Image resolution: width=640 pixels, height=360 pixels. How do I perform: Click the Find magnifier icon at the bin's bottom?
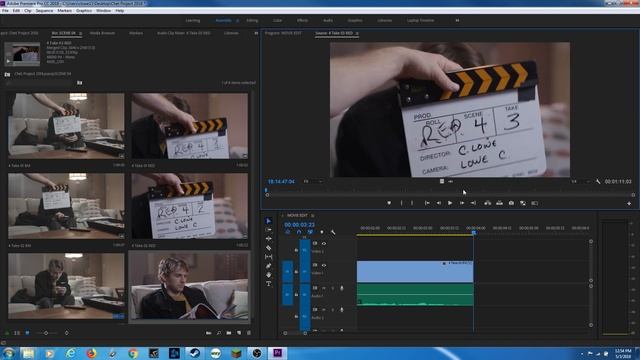[219, 333]
